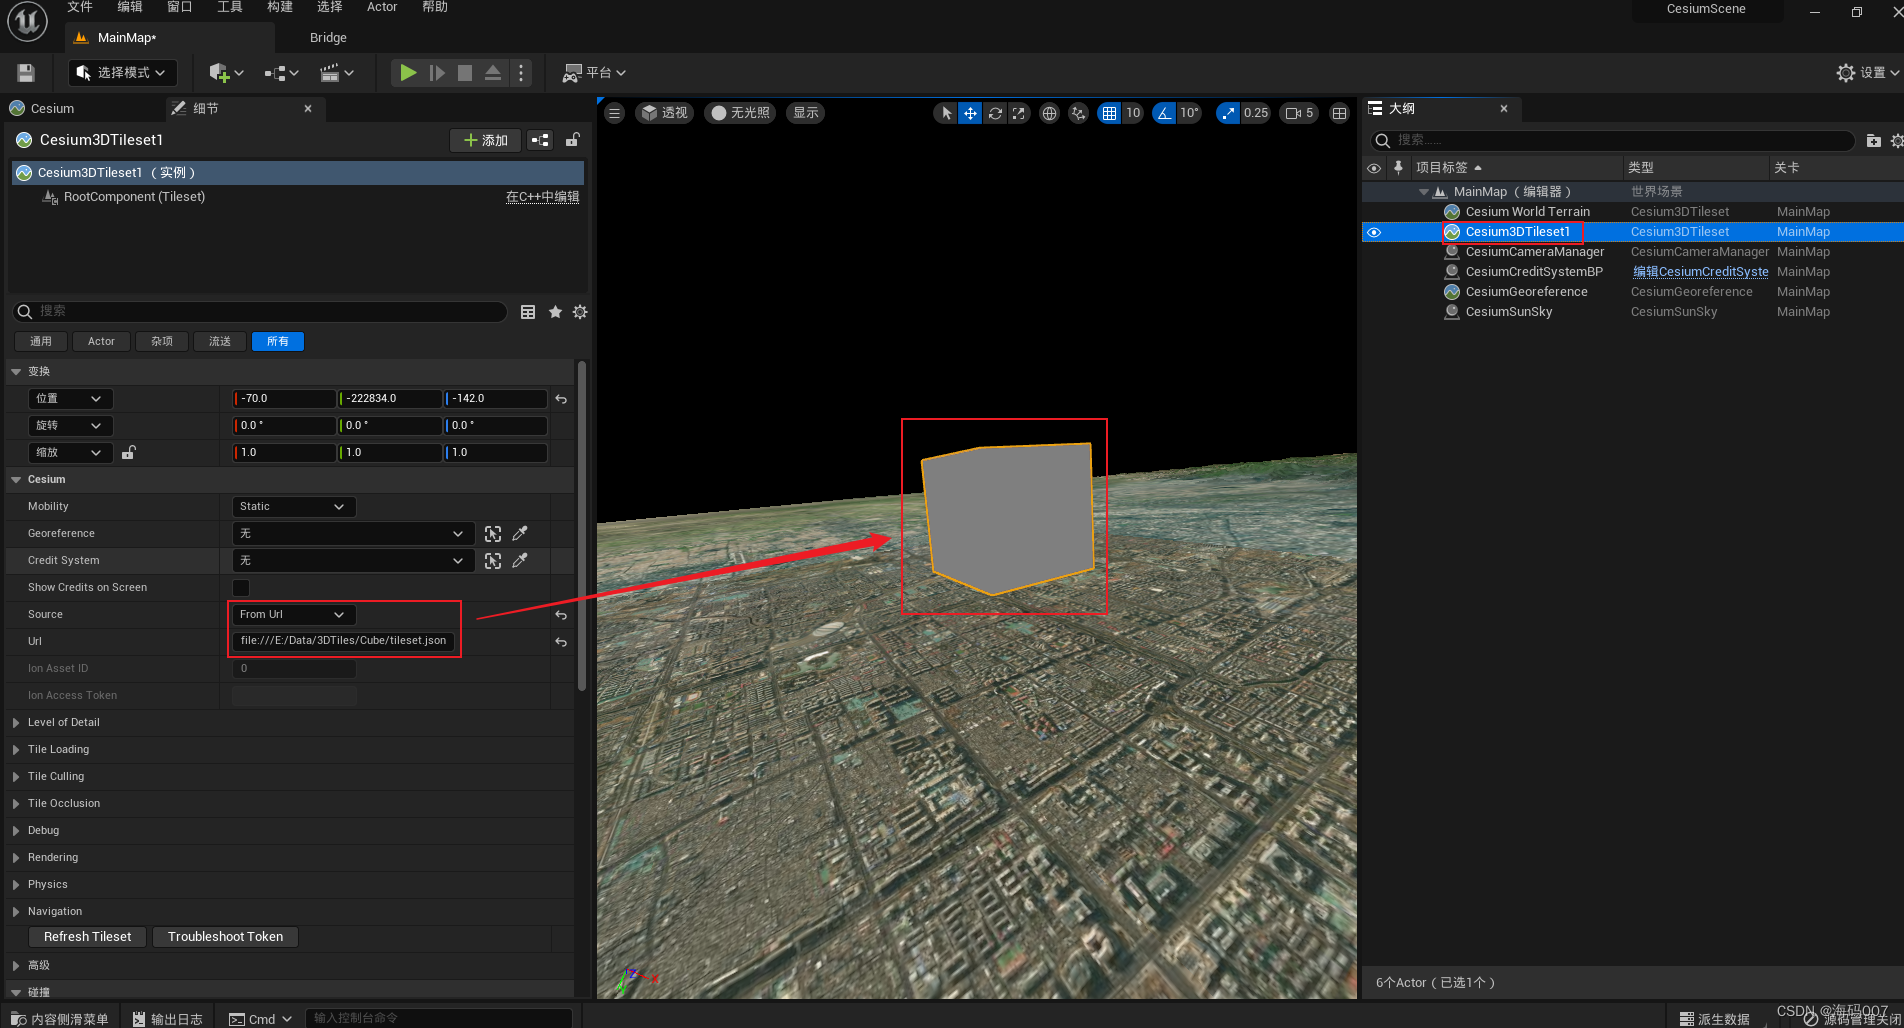Select the Play in Editor icon
Image resolution: width=1904 pixels, height=1028 pixels.
click(407, 72)
